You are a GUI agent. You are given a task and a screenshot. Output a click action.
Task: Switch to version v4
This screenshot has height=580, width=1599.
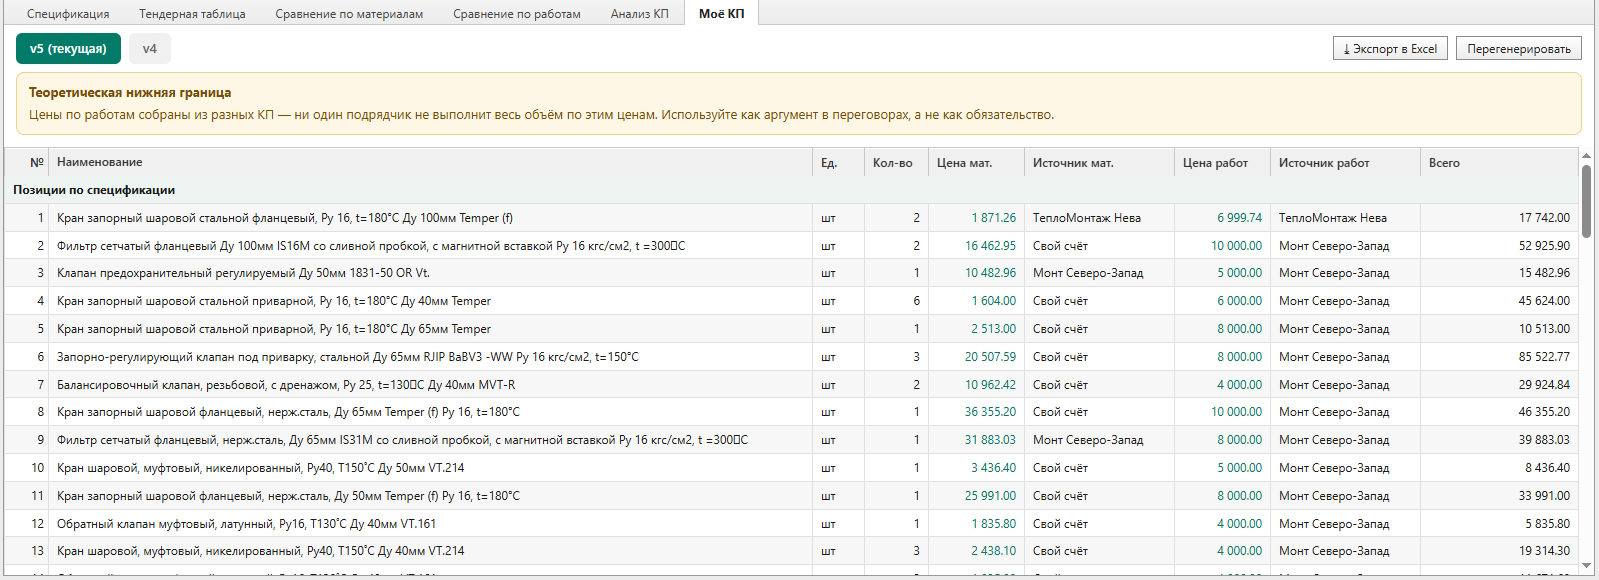pos(150,49)
